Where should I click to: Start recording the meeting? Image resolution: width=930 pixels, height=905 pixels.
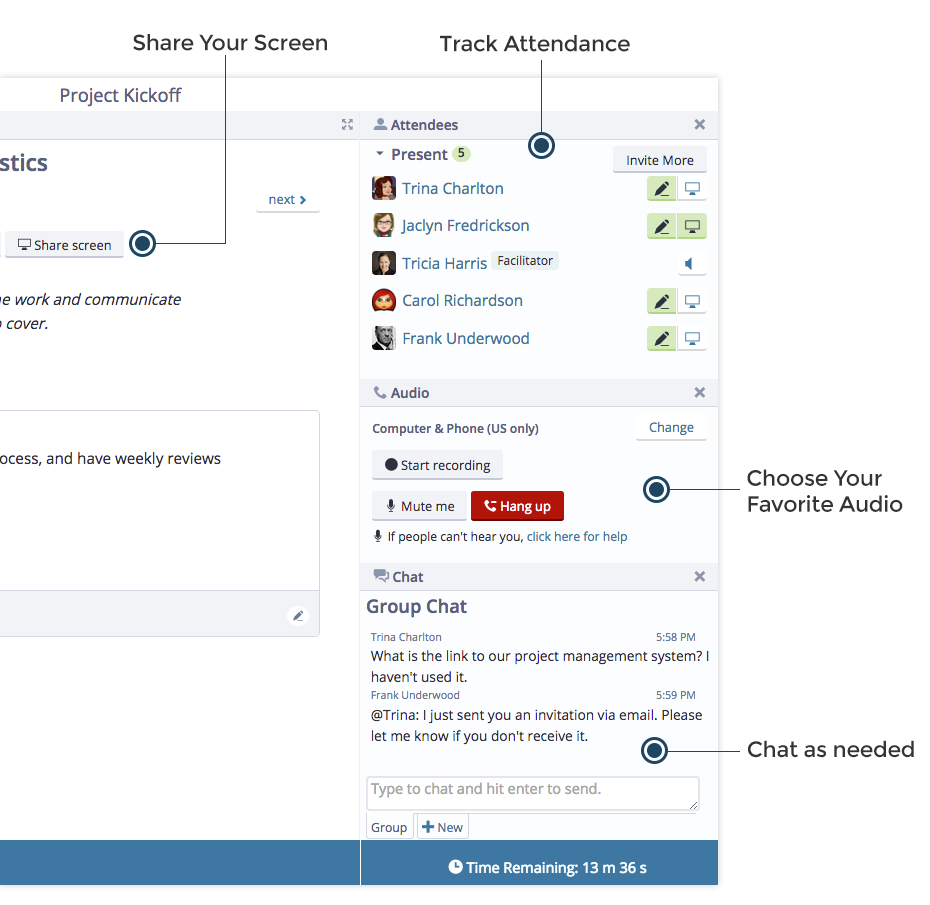pos(437,465)
